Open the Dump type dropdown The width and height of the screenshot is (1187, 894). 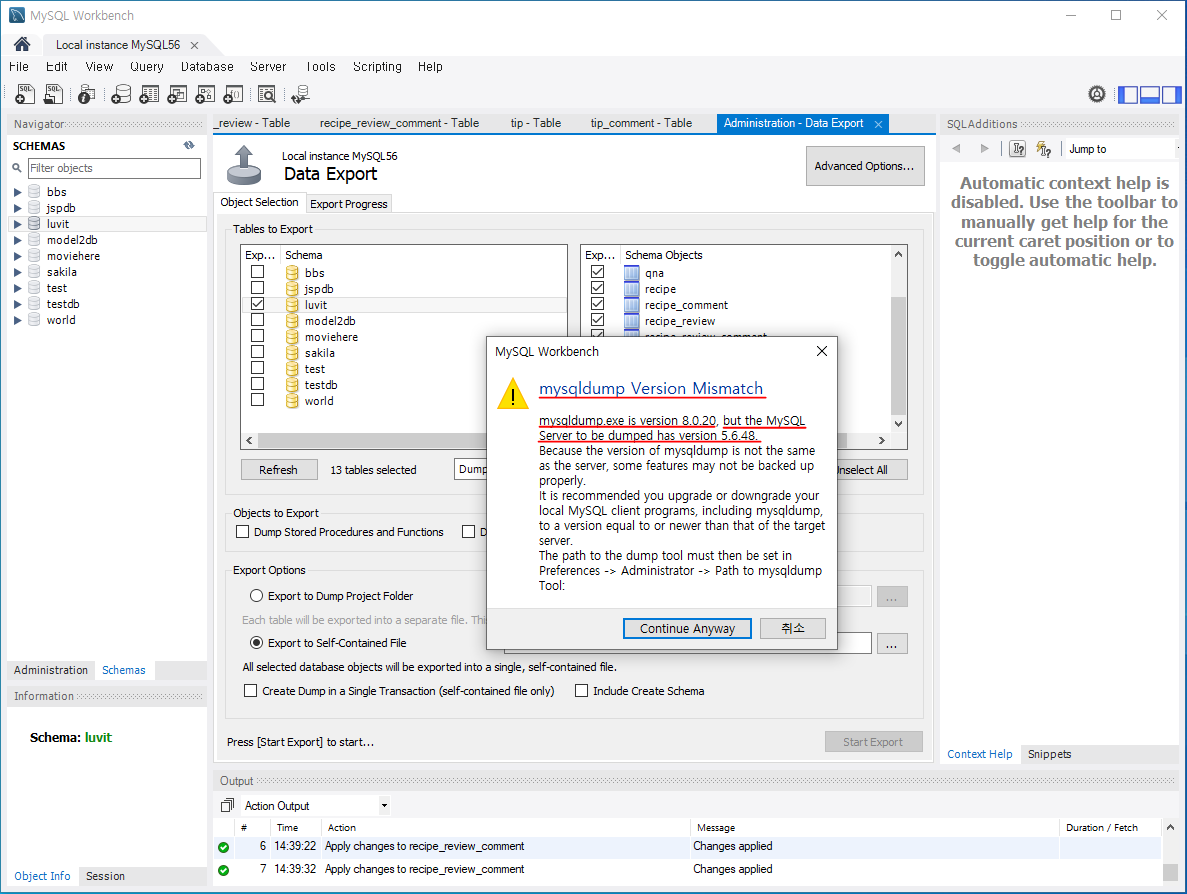pyautogui.click(x=471, y=469)
